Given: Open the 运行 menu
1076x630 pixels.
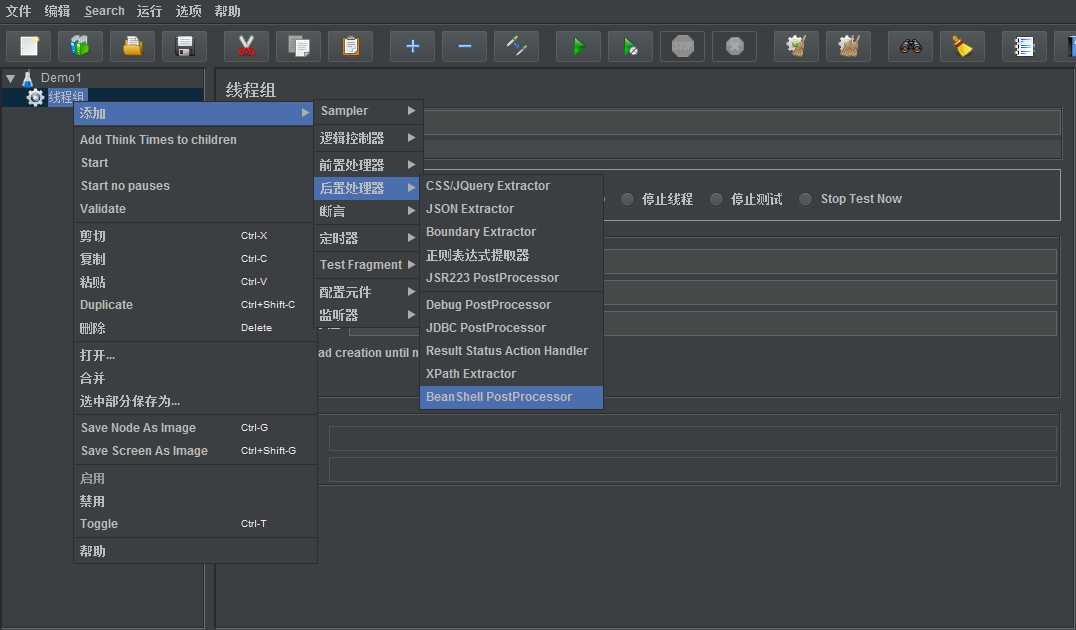Looking at the screenshot, I should pos(149,11).
